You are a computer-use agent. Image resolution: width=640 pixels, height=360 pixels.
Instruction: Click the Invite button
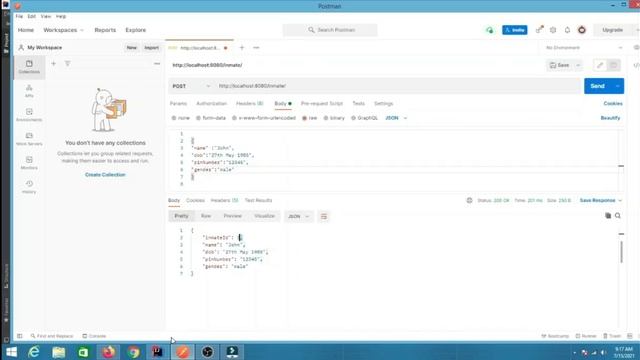514,30
